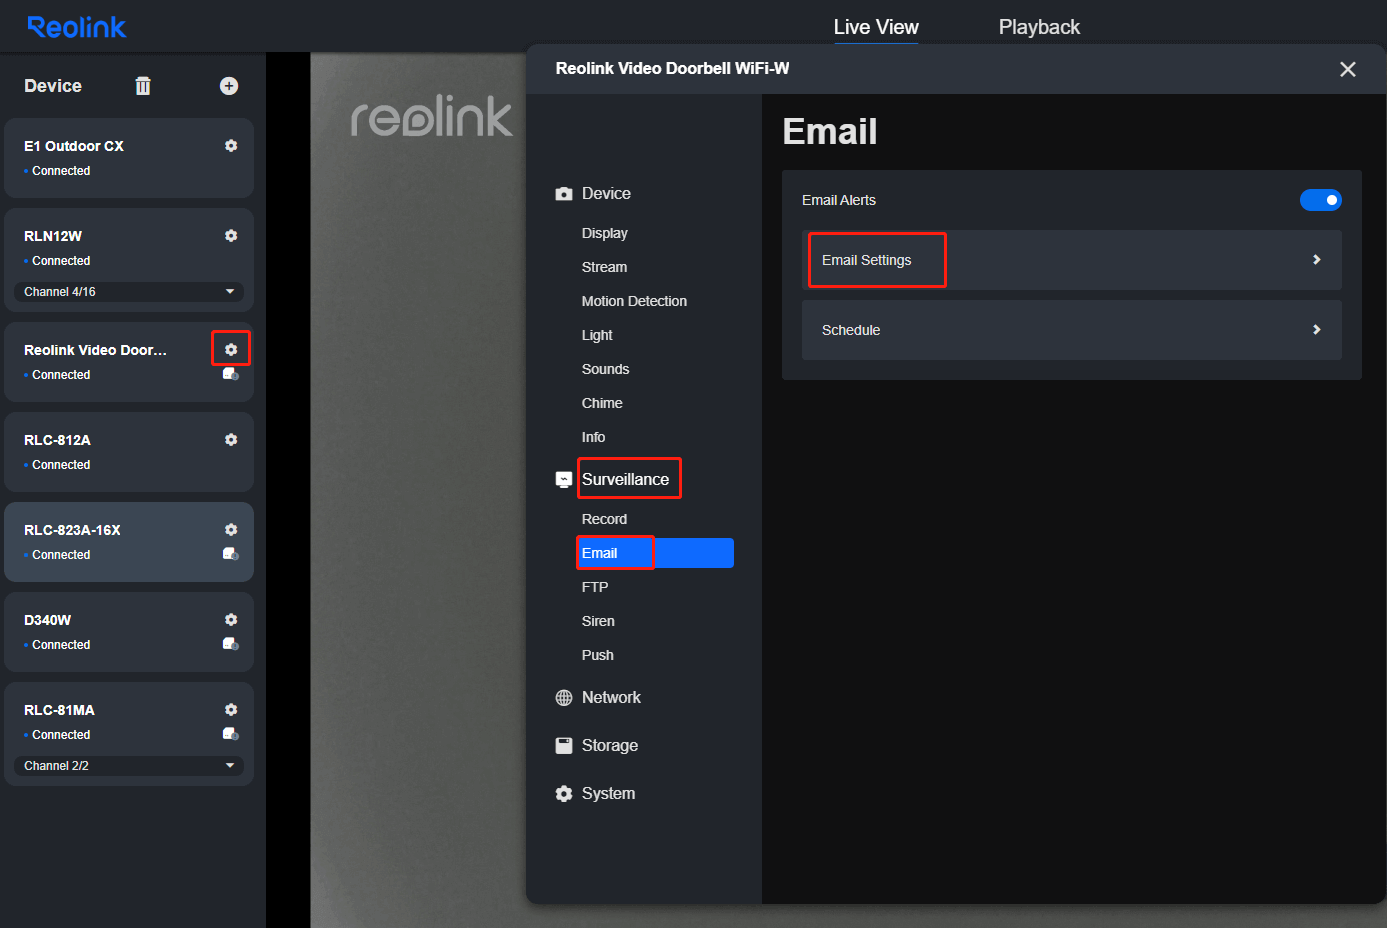
Task: Select the E1 Outdoor CX device card
Action: coord(129,158)
